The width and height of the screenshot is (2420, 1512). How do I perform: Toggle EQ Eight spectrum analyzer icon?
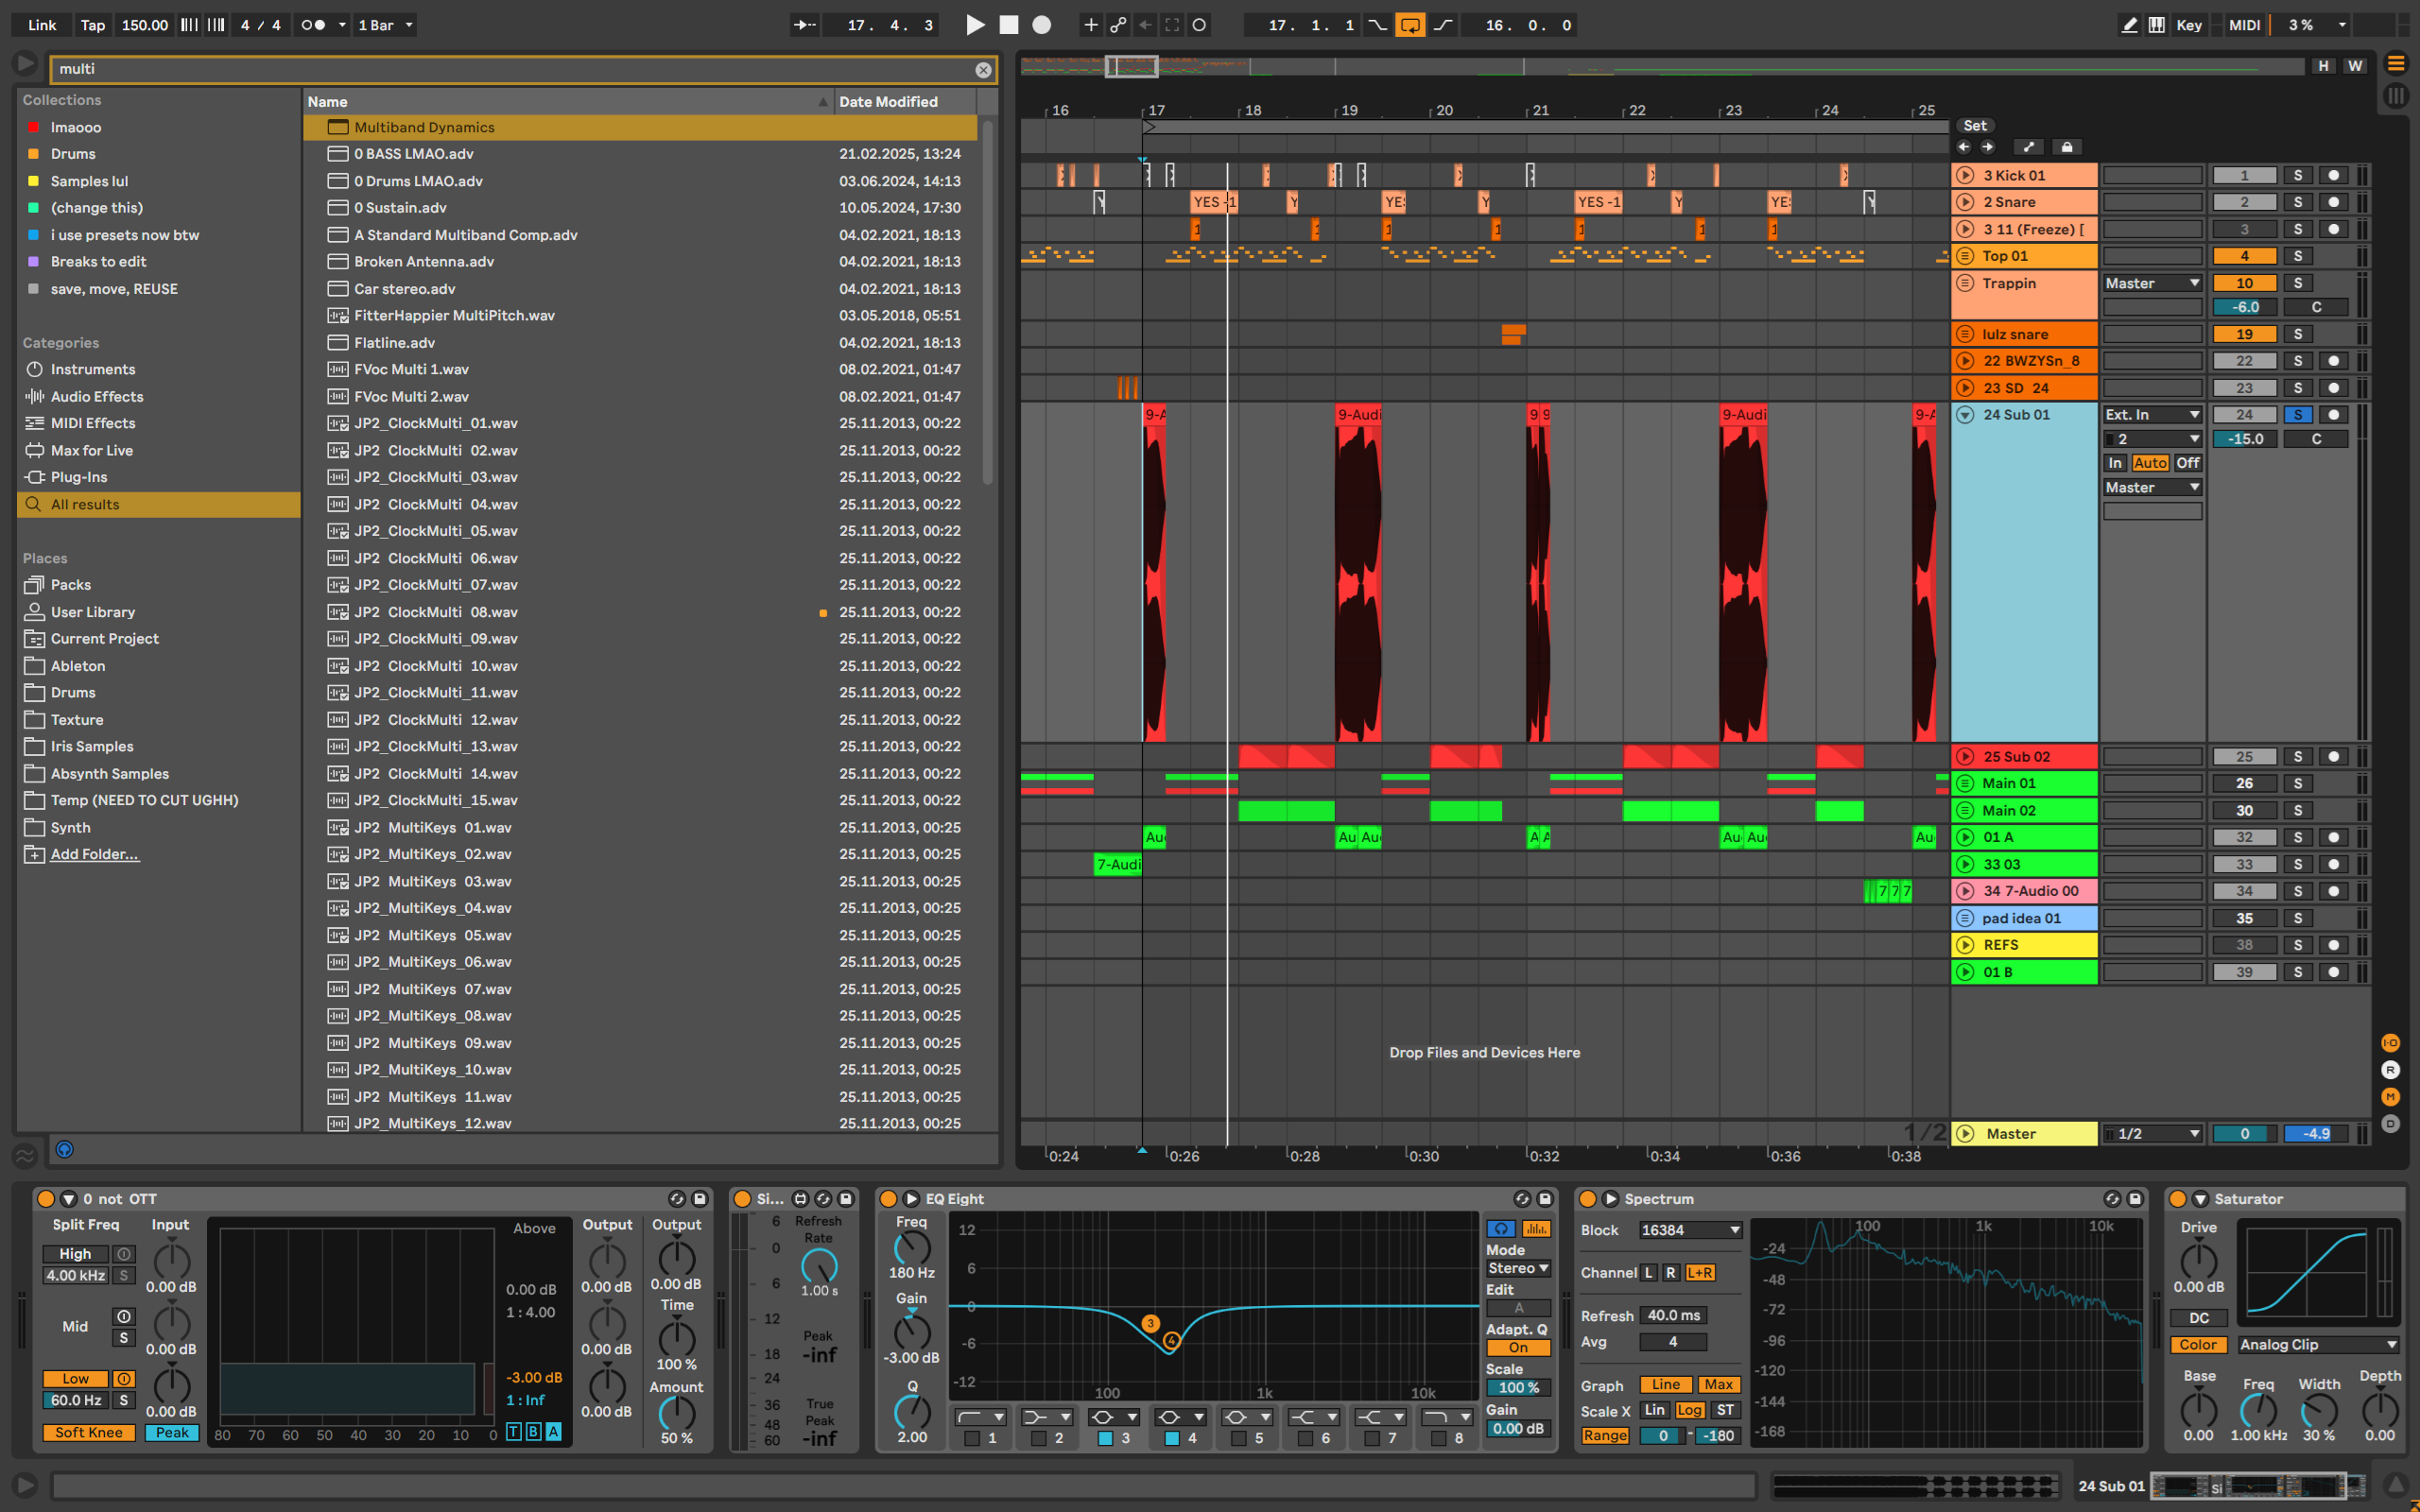point(1536,1229)
